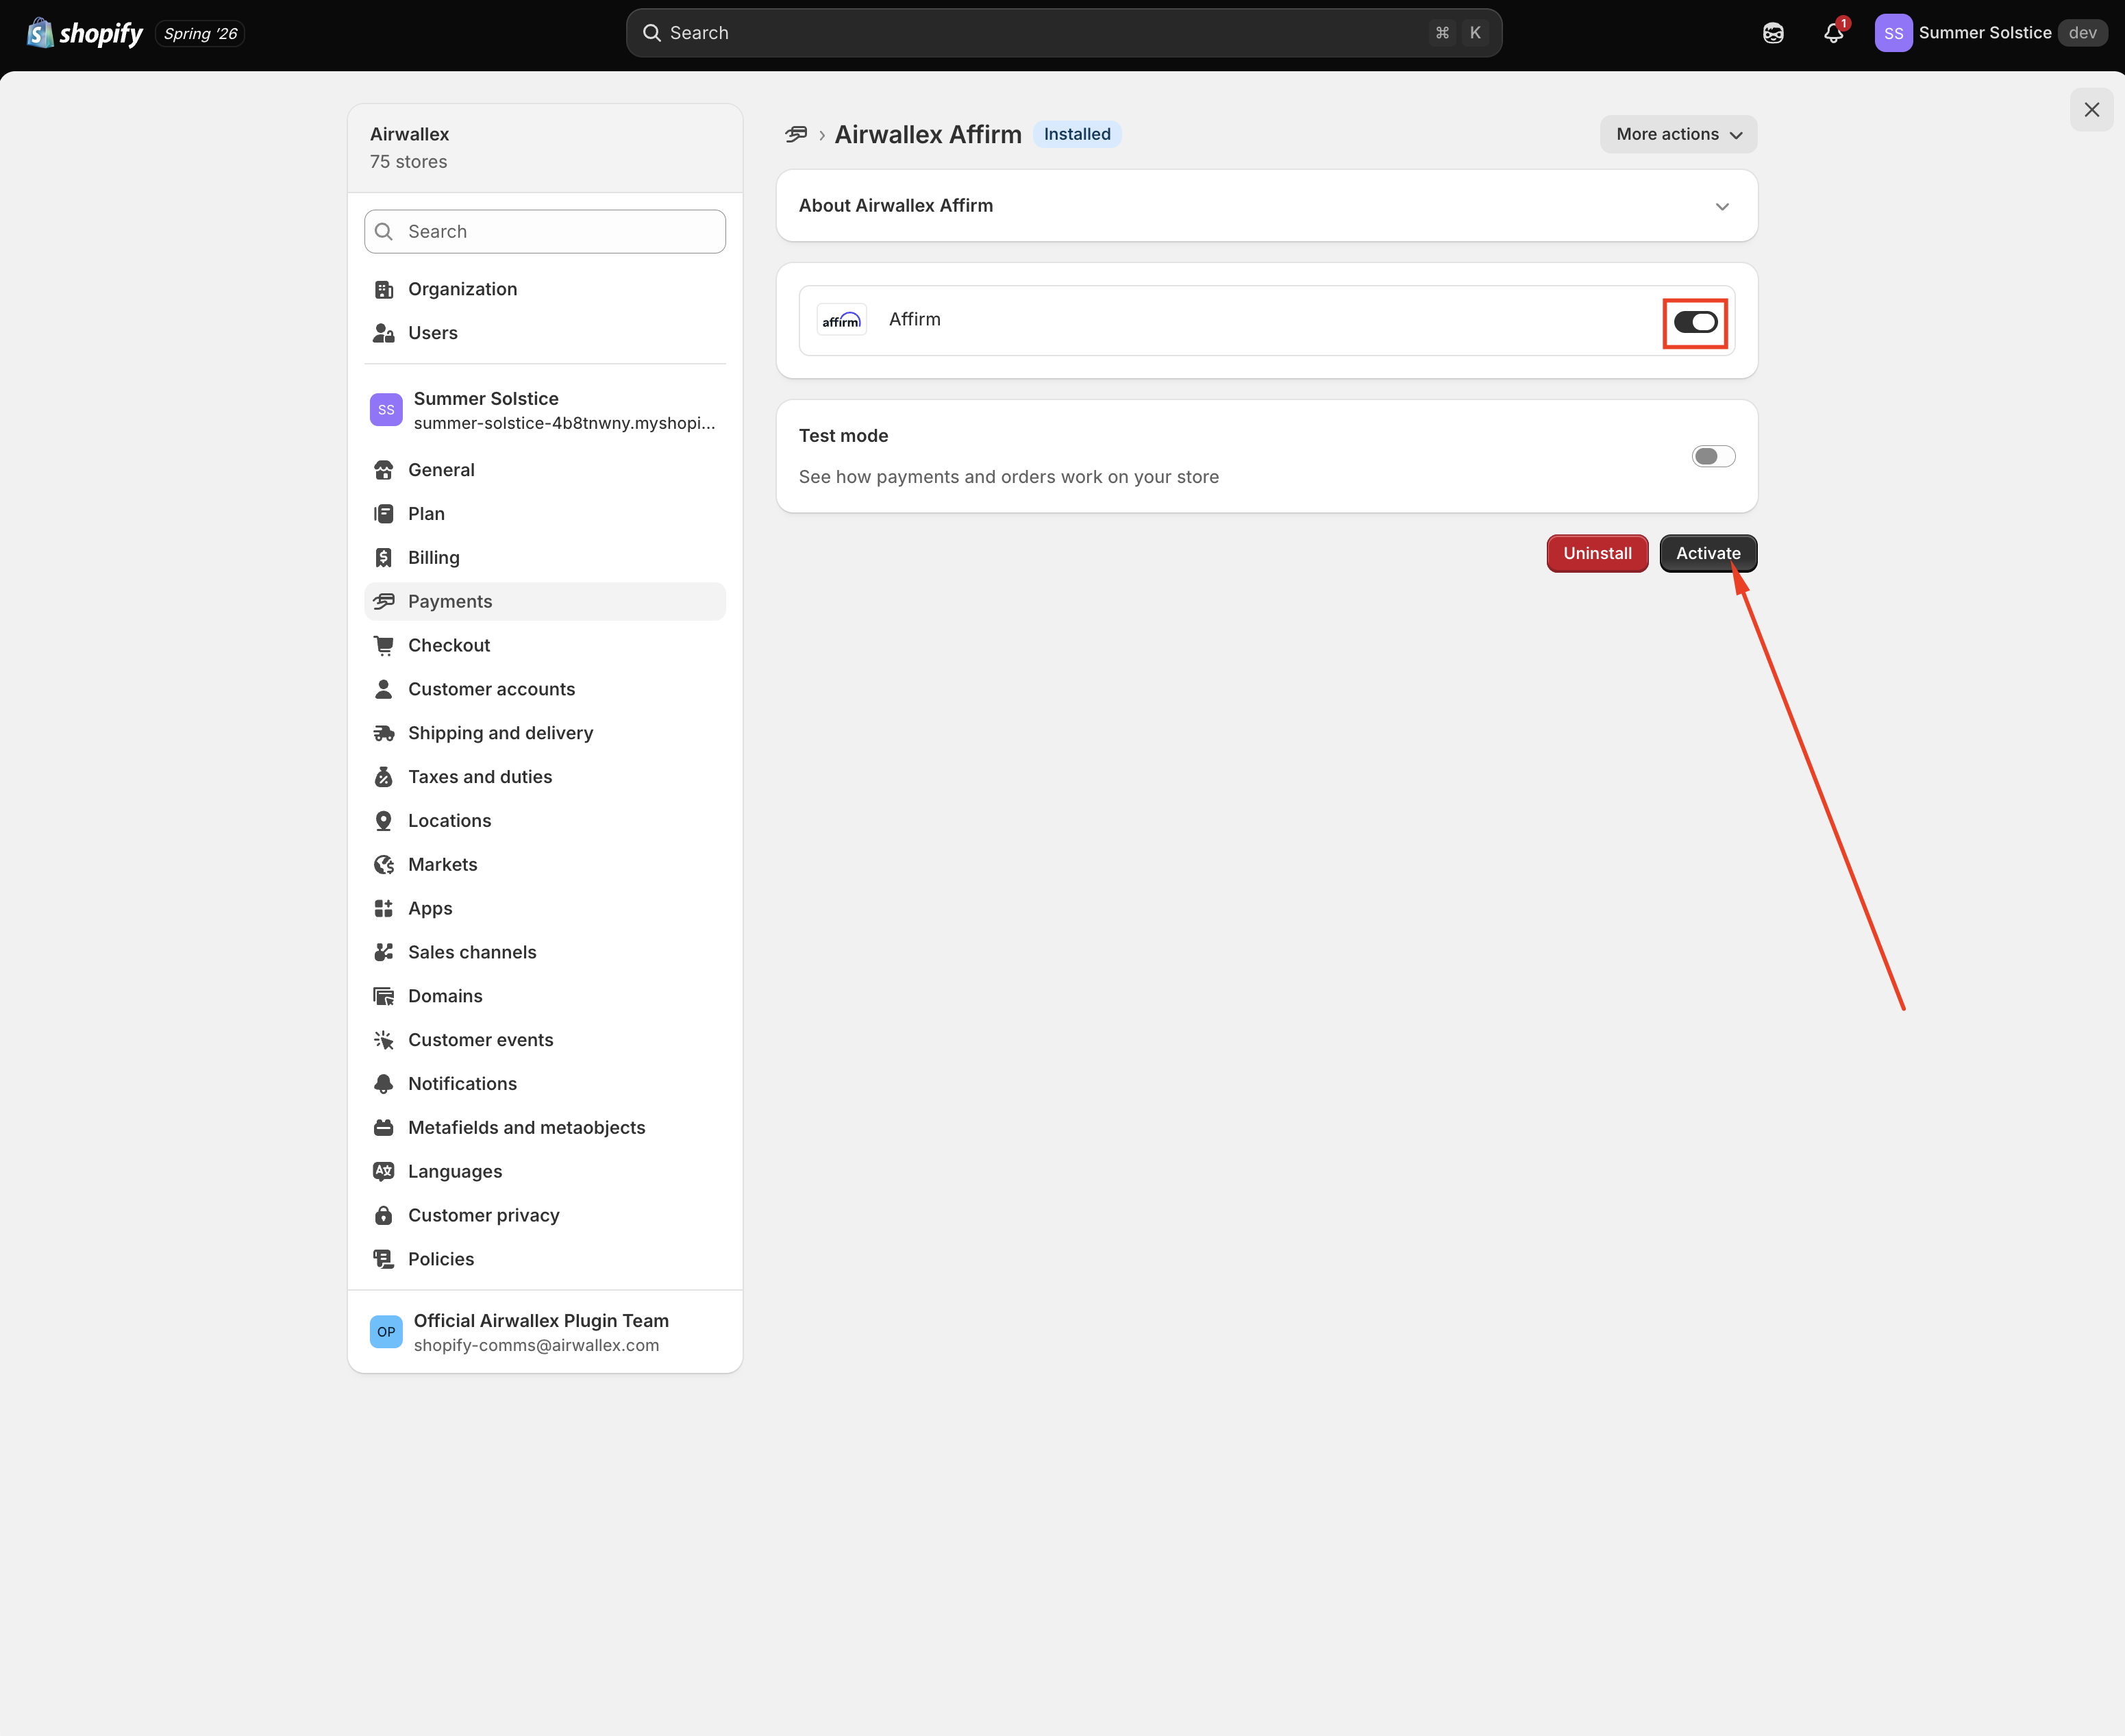Image resolution: width=2125 pixels, height=1736 pixels.
Task: Click the Shopify logo
Action: pos(85,33)
